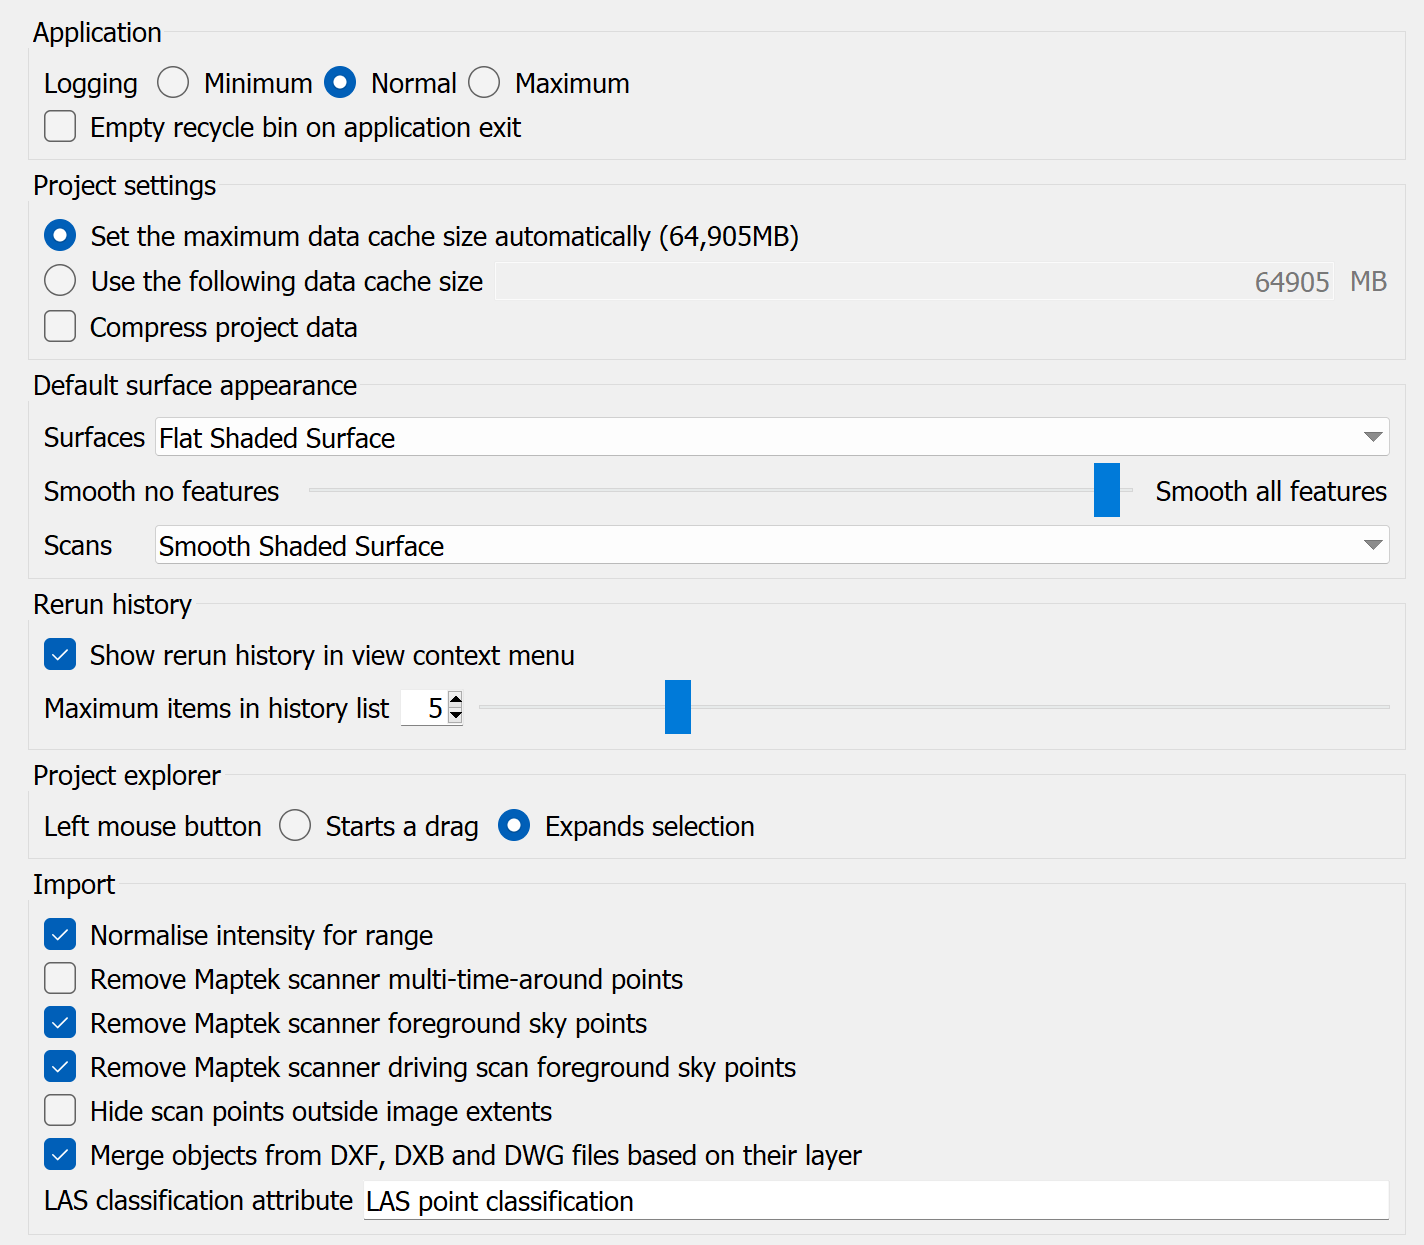Enable Empty recycle bin on application exit

coord(60,127)
